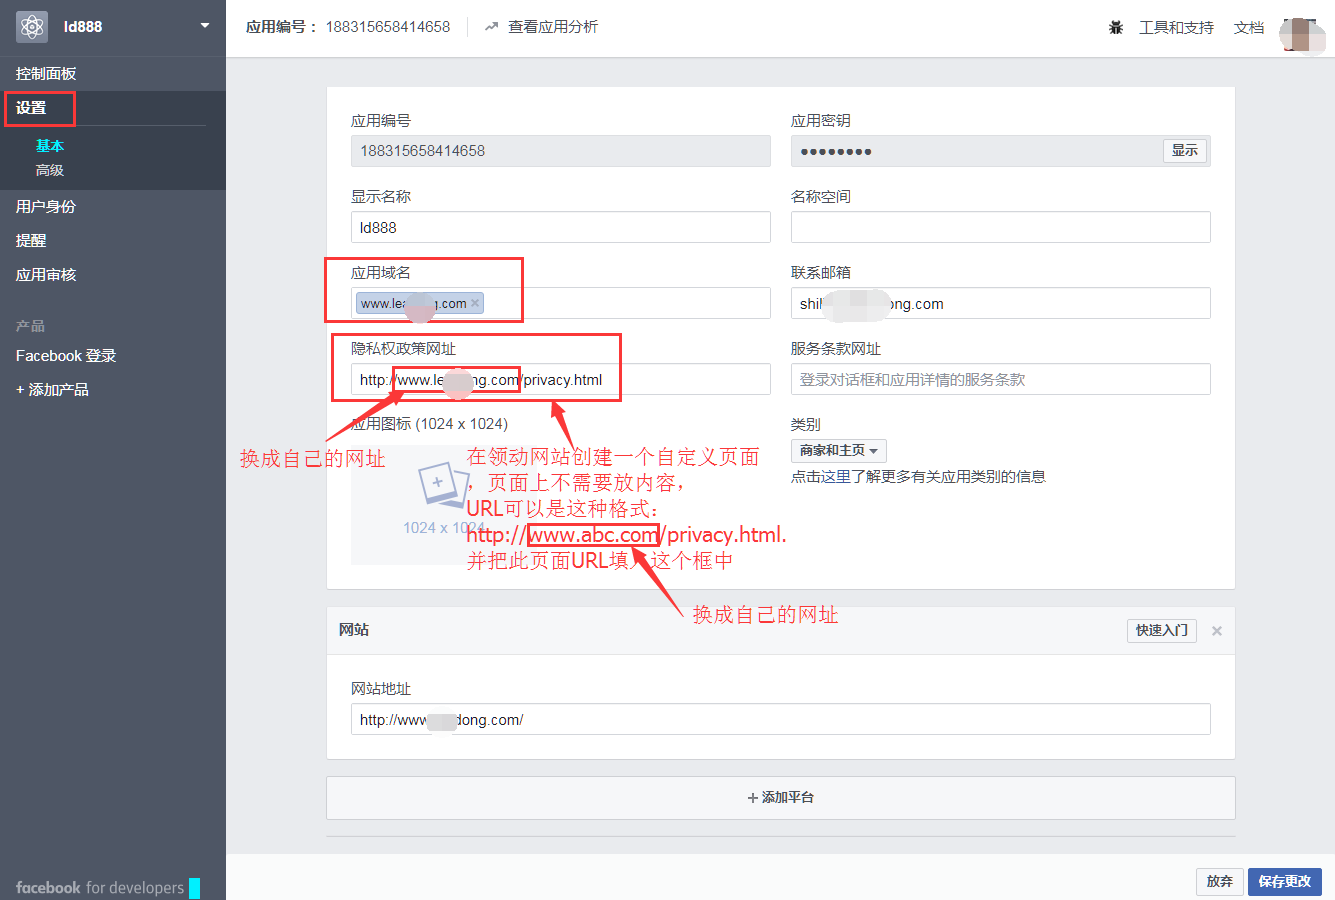1335x900 pixels.
Task: Open the 商家和主页 category dropdown
Action: 838,450
